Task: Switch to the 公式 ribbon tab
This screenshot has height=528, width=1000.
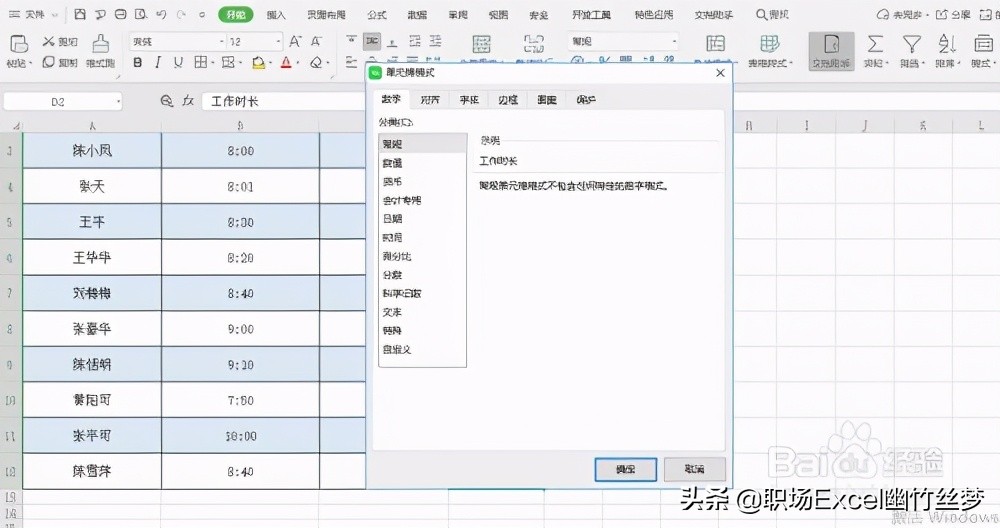Action: pyautogui.click(x=377, y=15)
